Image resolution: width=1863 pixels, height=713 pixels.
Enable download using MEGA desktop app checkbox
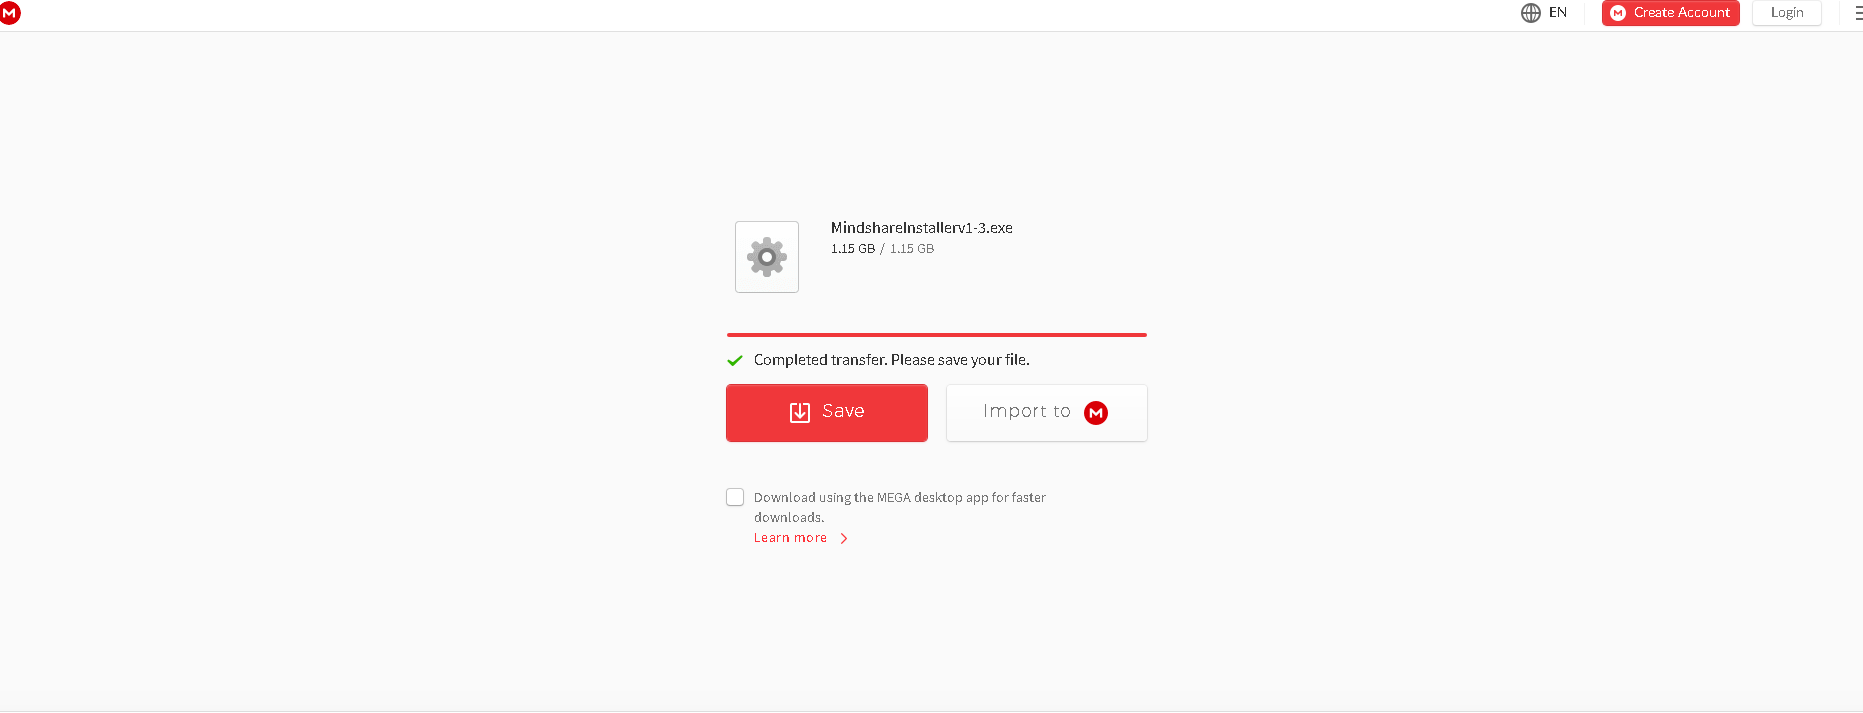tap(735, 497)
